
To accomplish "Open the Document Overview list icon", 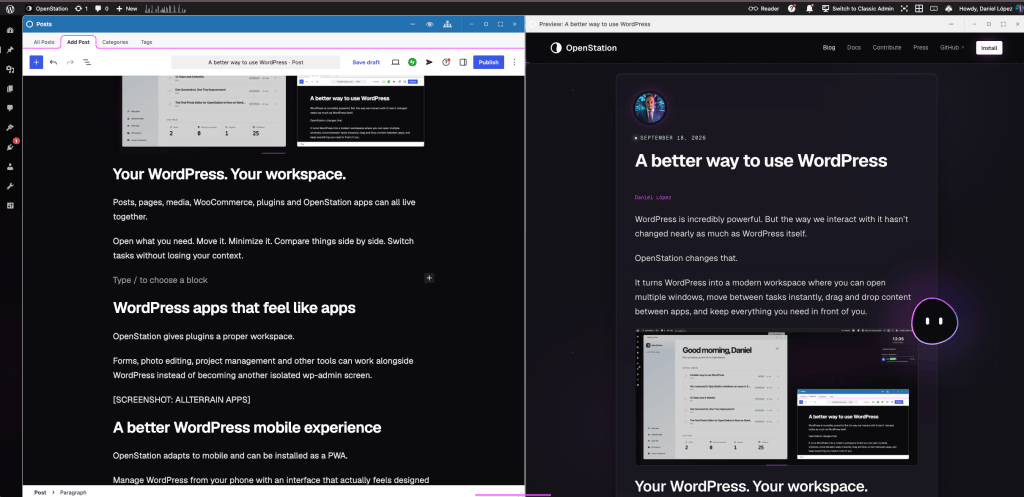I will [87, 62].
